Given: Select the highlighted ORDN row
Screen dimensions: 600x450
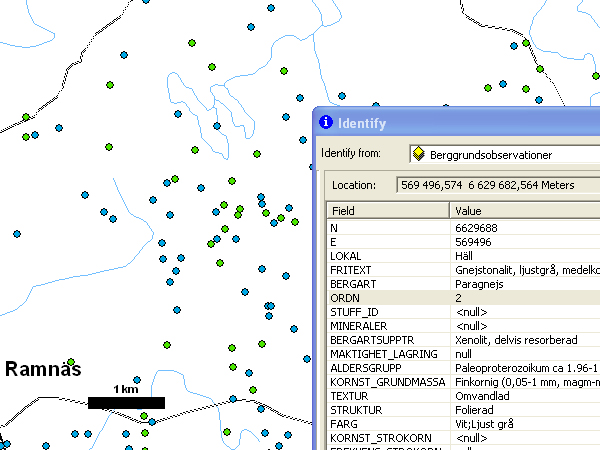Looking at the screenshot, I should click(x=463, y=298).
